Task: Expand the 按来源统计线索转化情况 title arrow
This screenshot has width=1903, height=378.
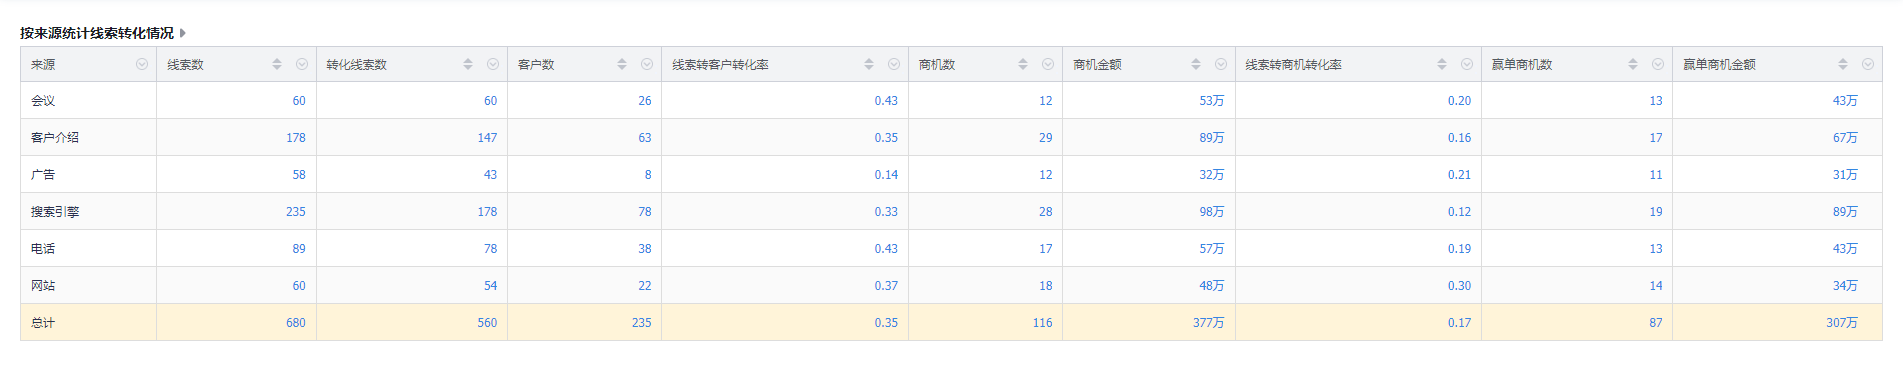Action: [x=183, y=33]
